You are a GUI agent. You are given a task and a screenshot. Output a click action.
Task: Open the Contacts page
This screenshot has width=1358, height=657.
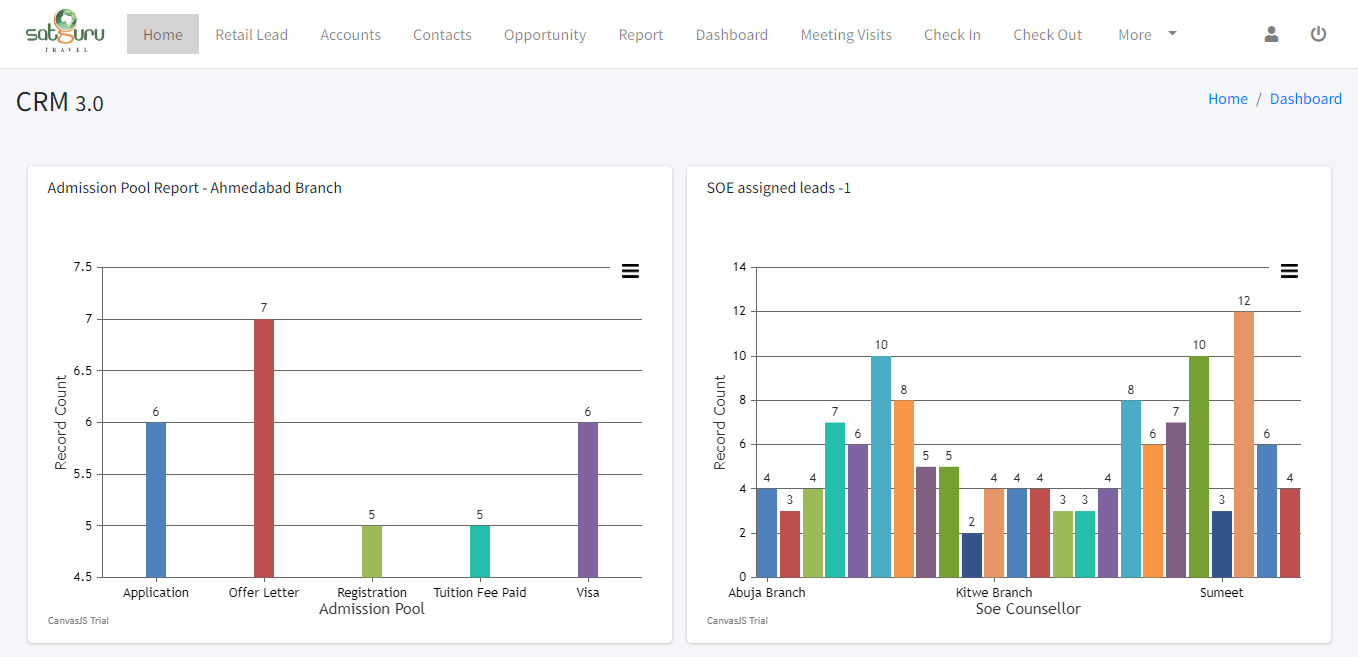[442, 34]
